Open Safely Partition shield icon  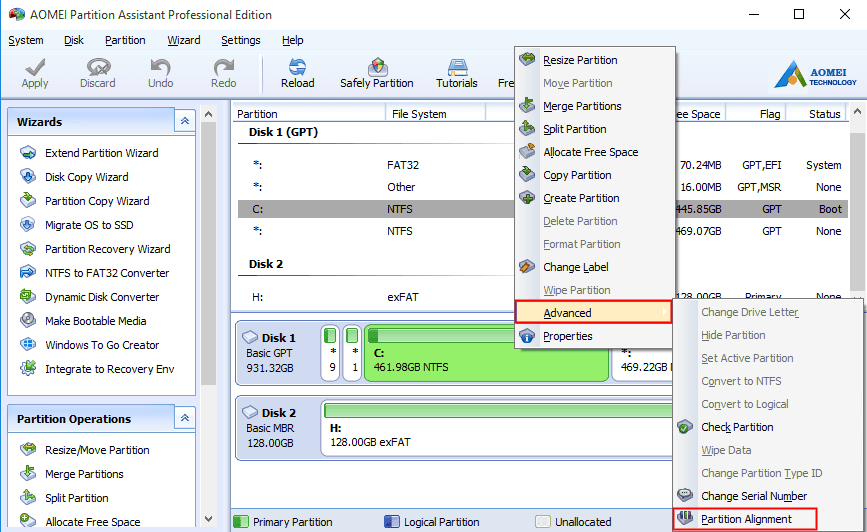pyautogui.click(x=377, y=67)
